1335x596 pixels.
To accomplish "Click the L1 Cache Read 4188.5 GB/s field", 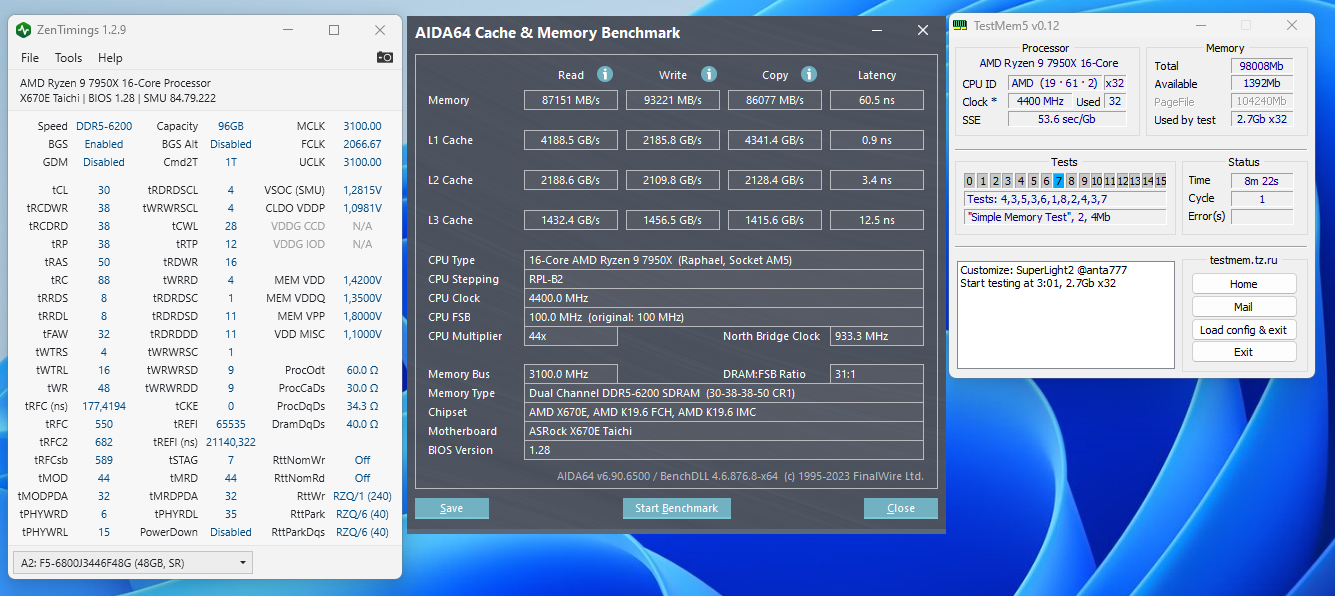I will 572,140.
